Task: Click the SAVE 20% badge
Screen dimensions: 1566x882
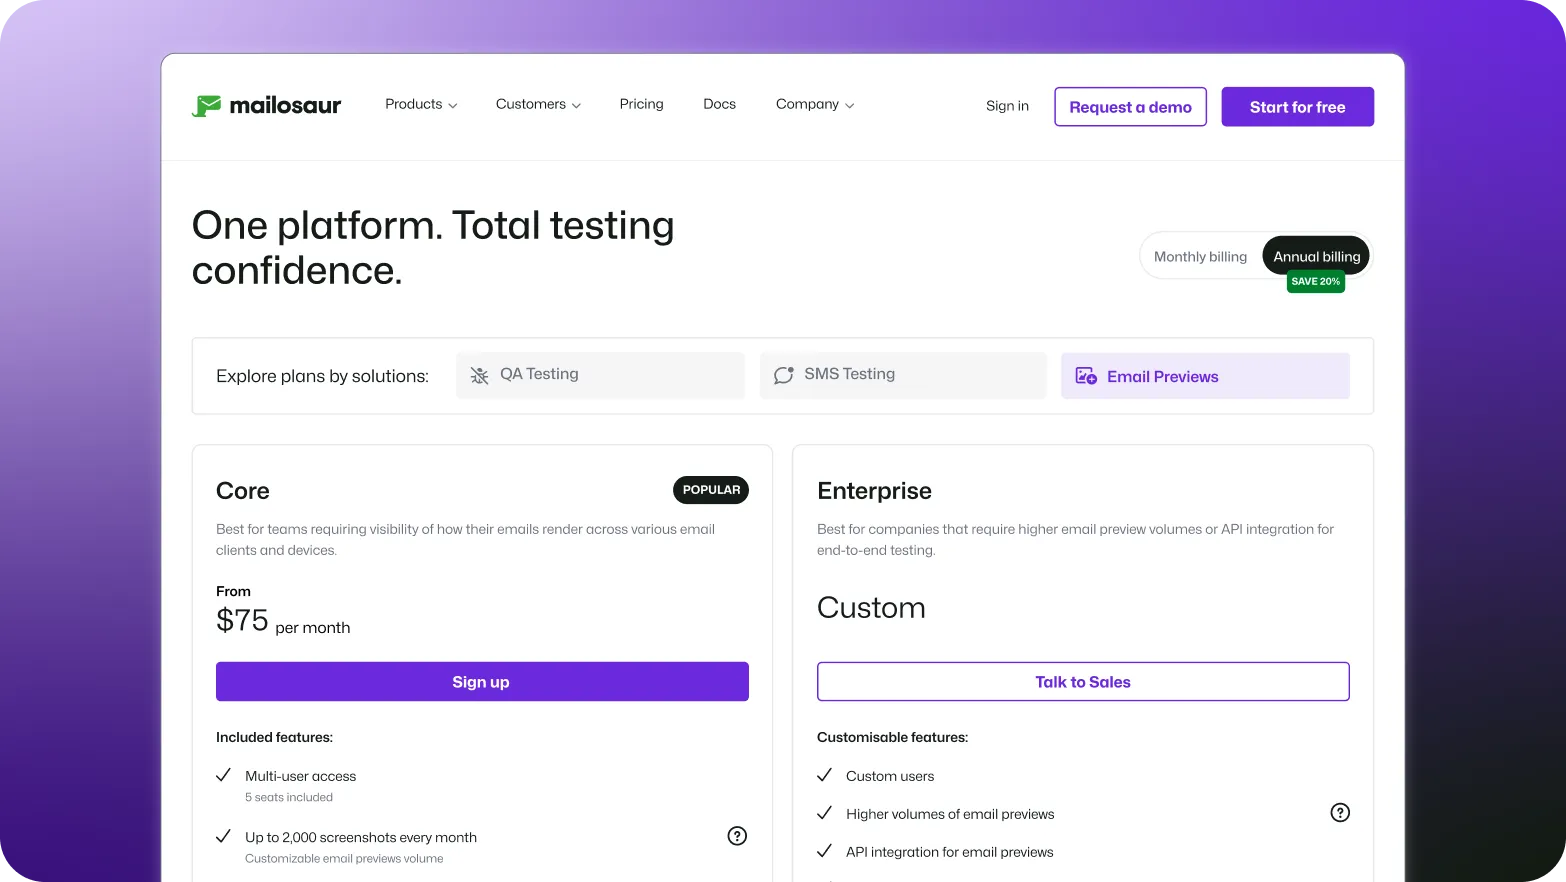Action: (1315, 282)
